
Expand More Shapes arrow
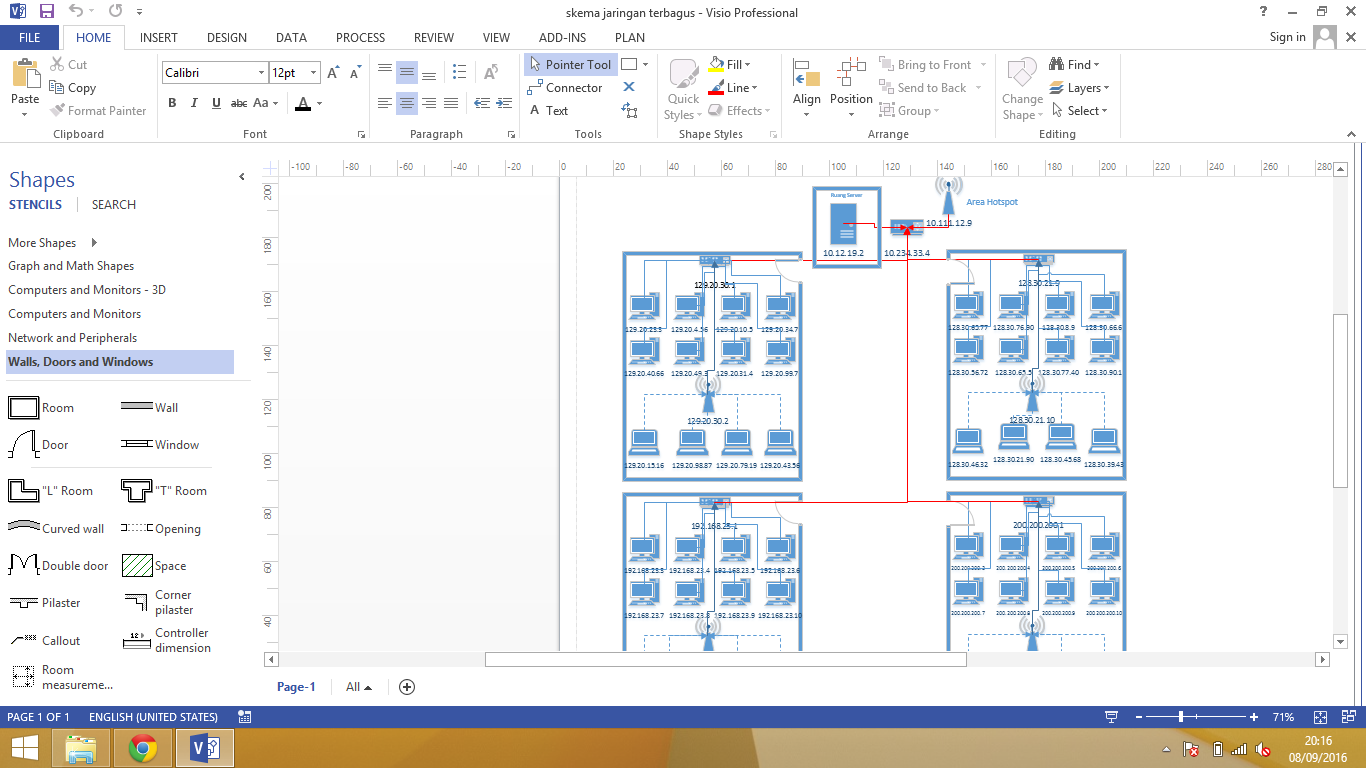(x=94, y=243)
